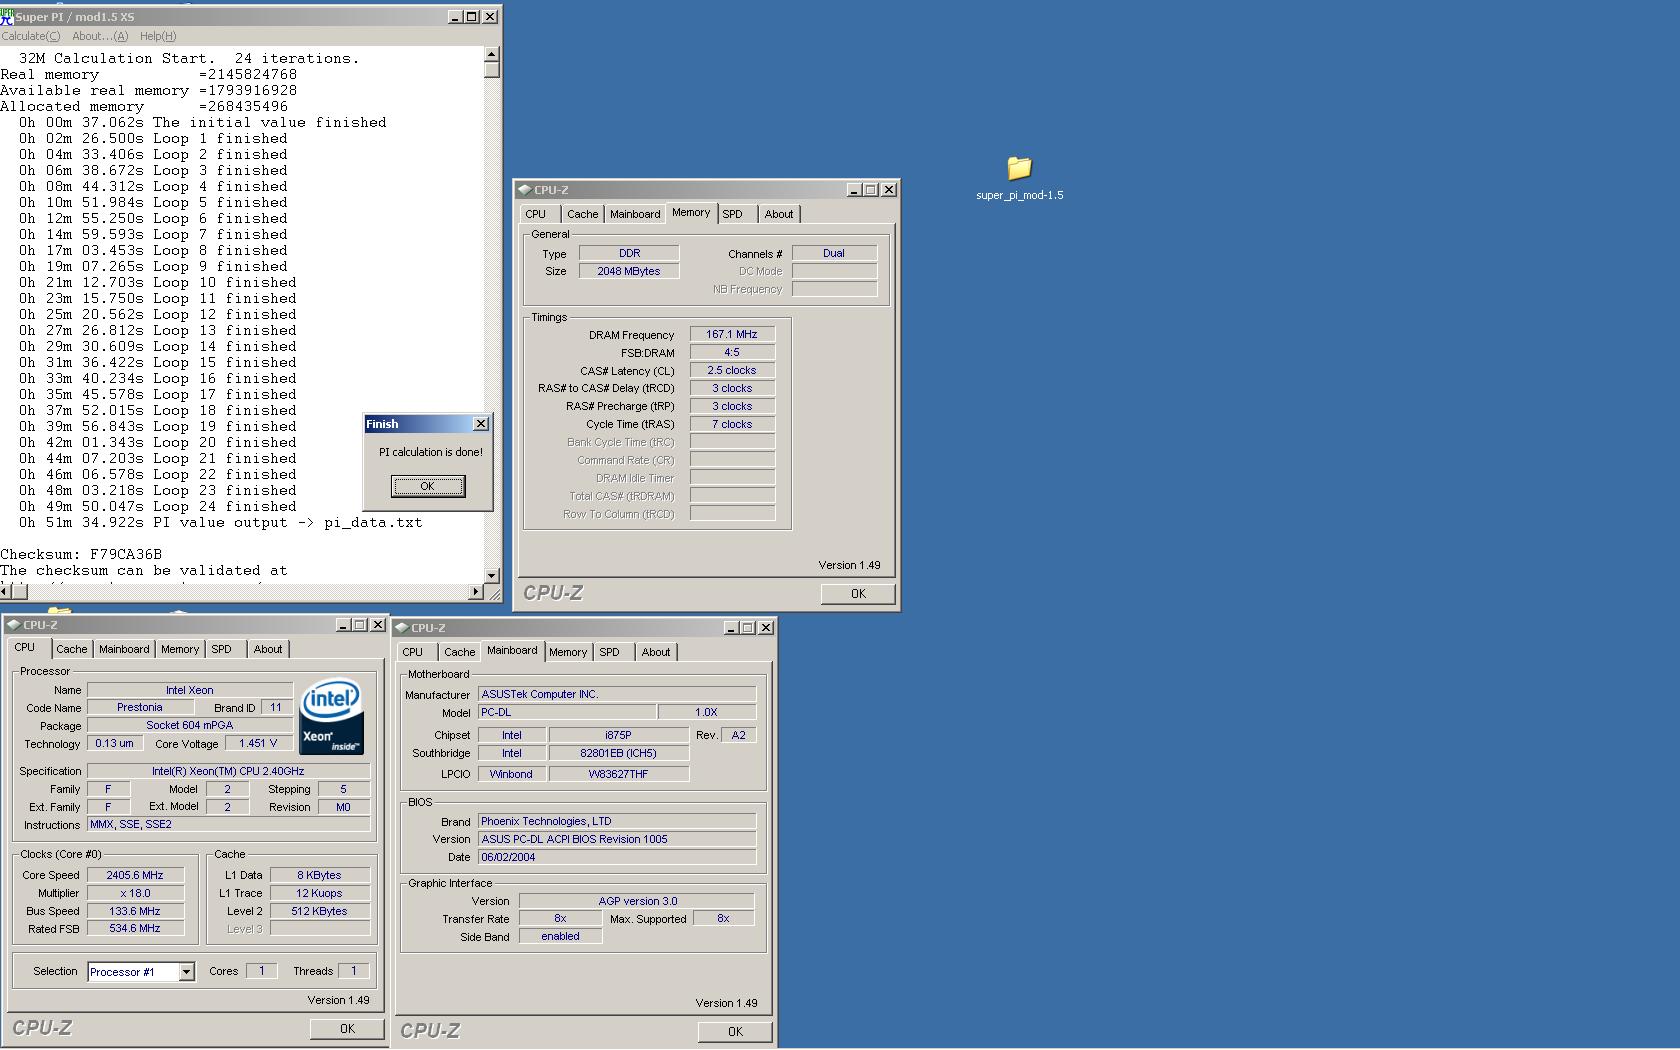Open Cache tab in processor CPU-Z window
1680x1050 pixels.
(72, 649)
